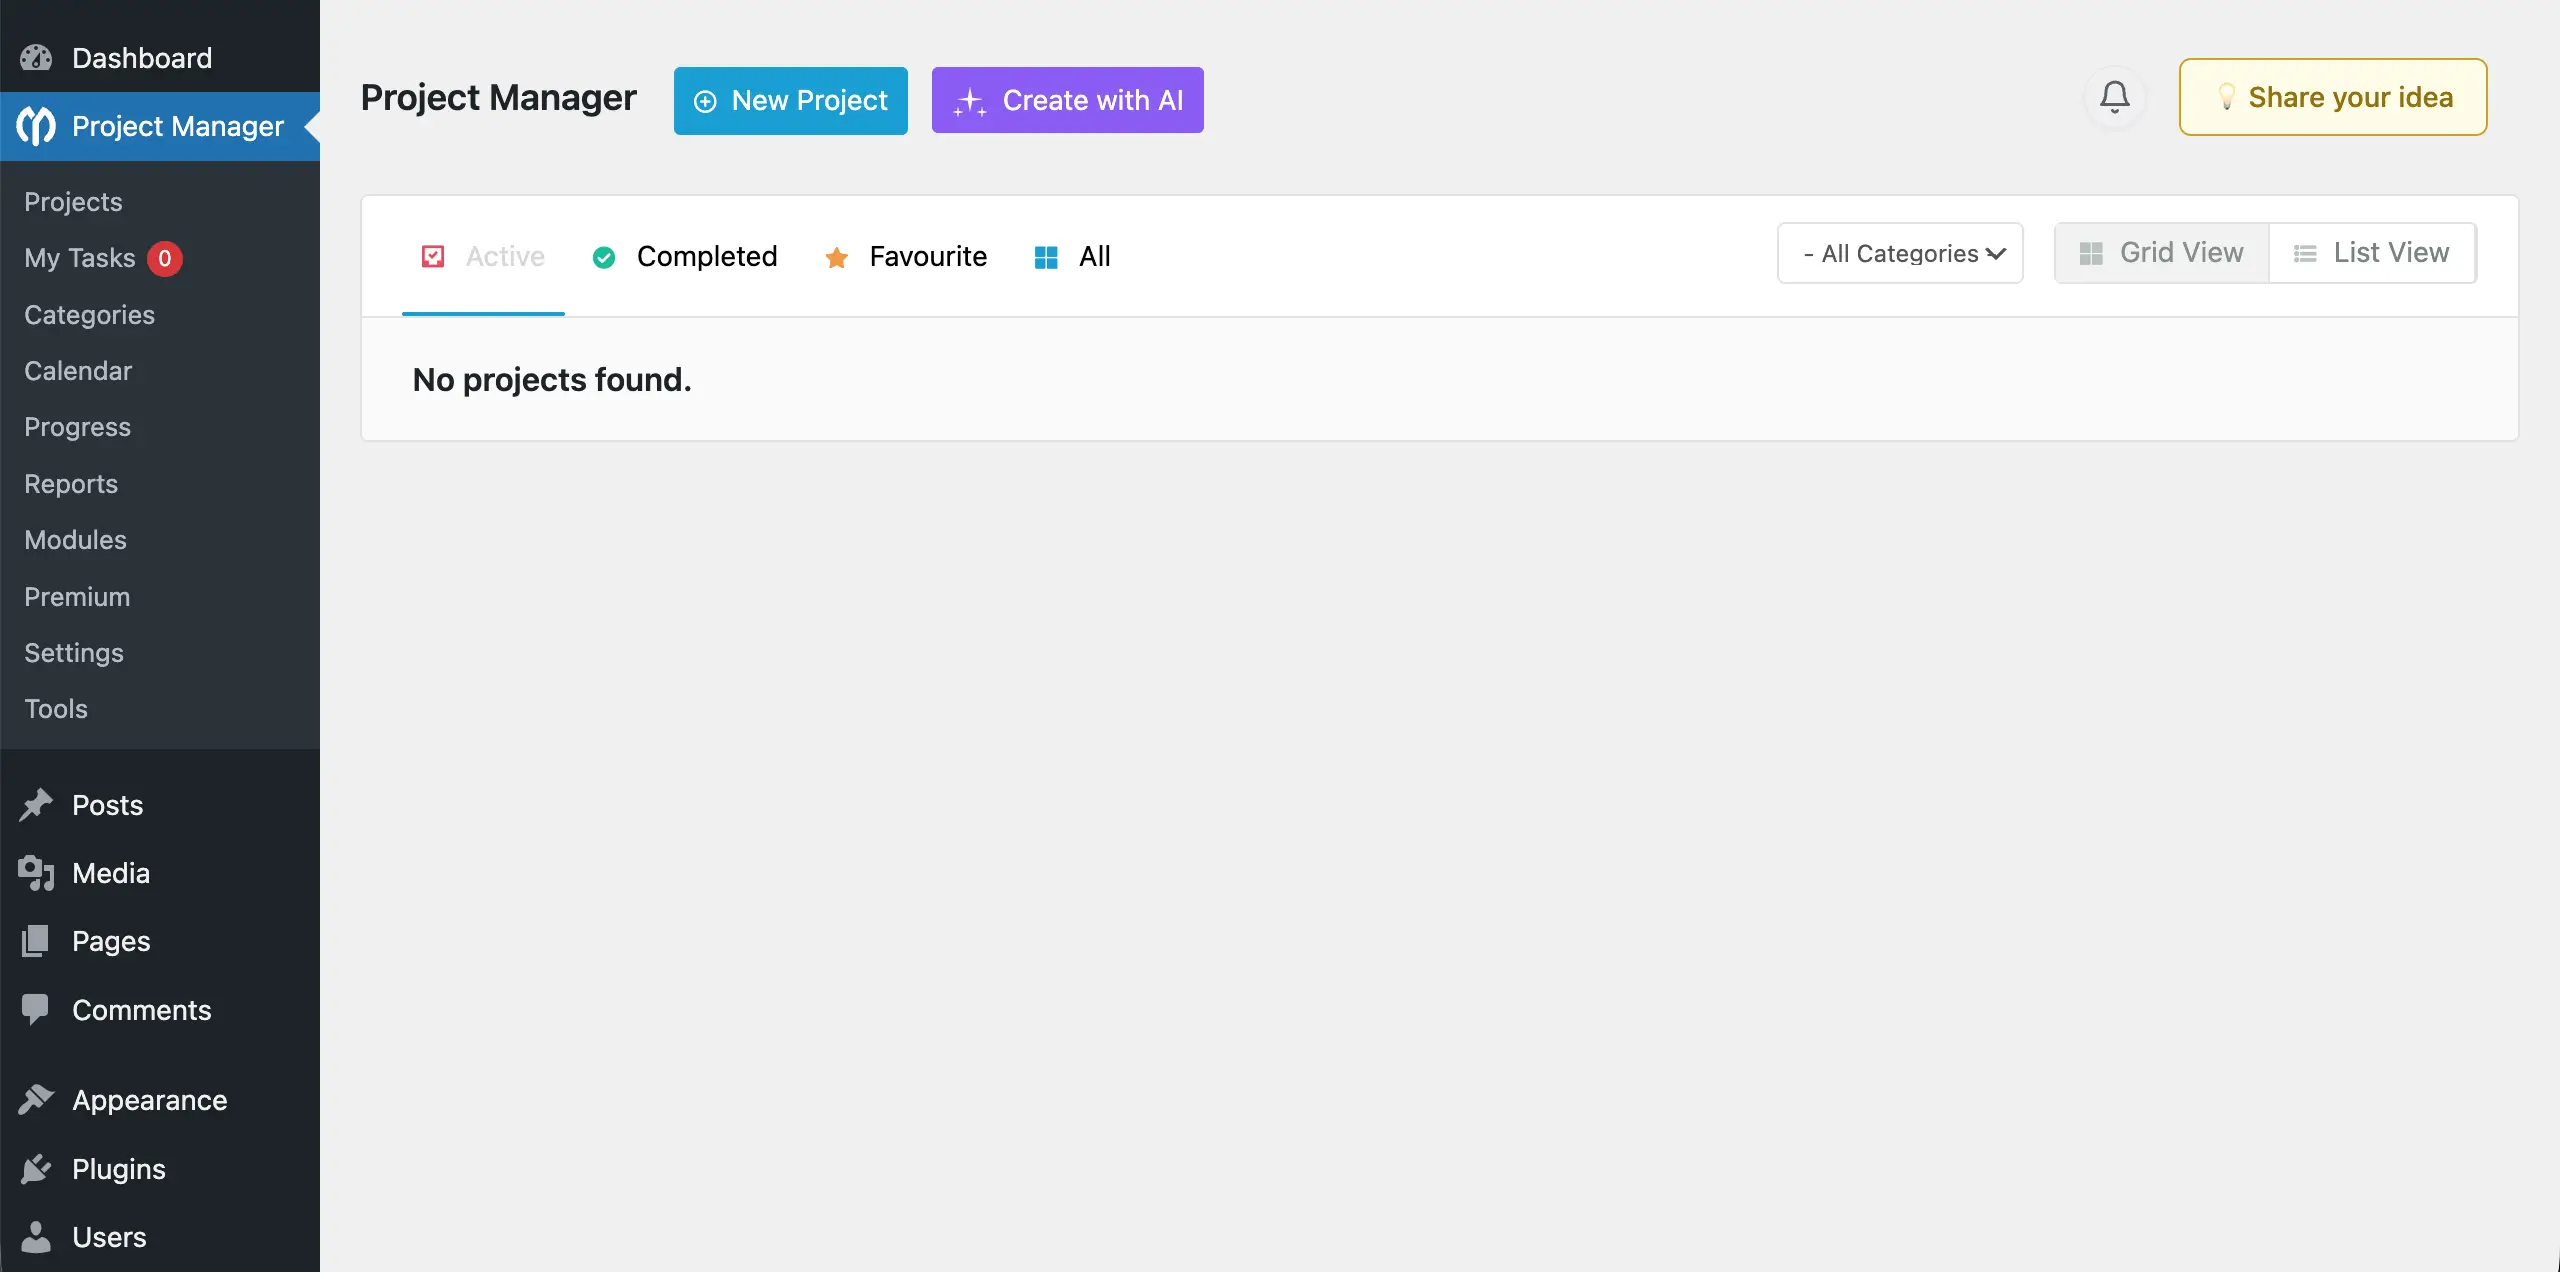Open the All Categories dropdown
2560x1272 pixels.
[1899, 253]
